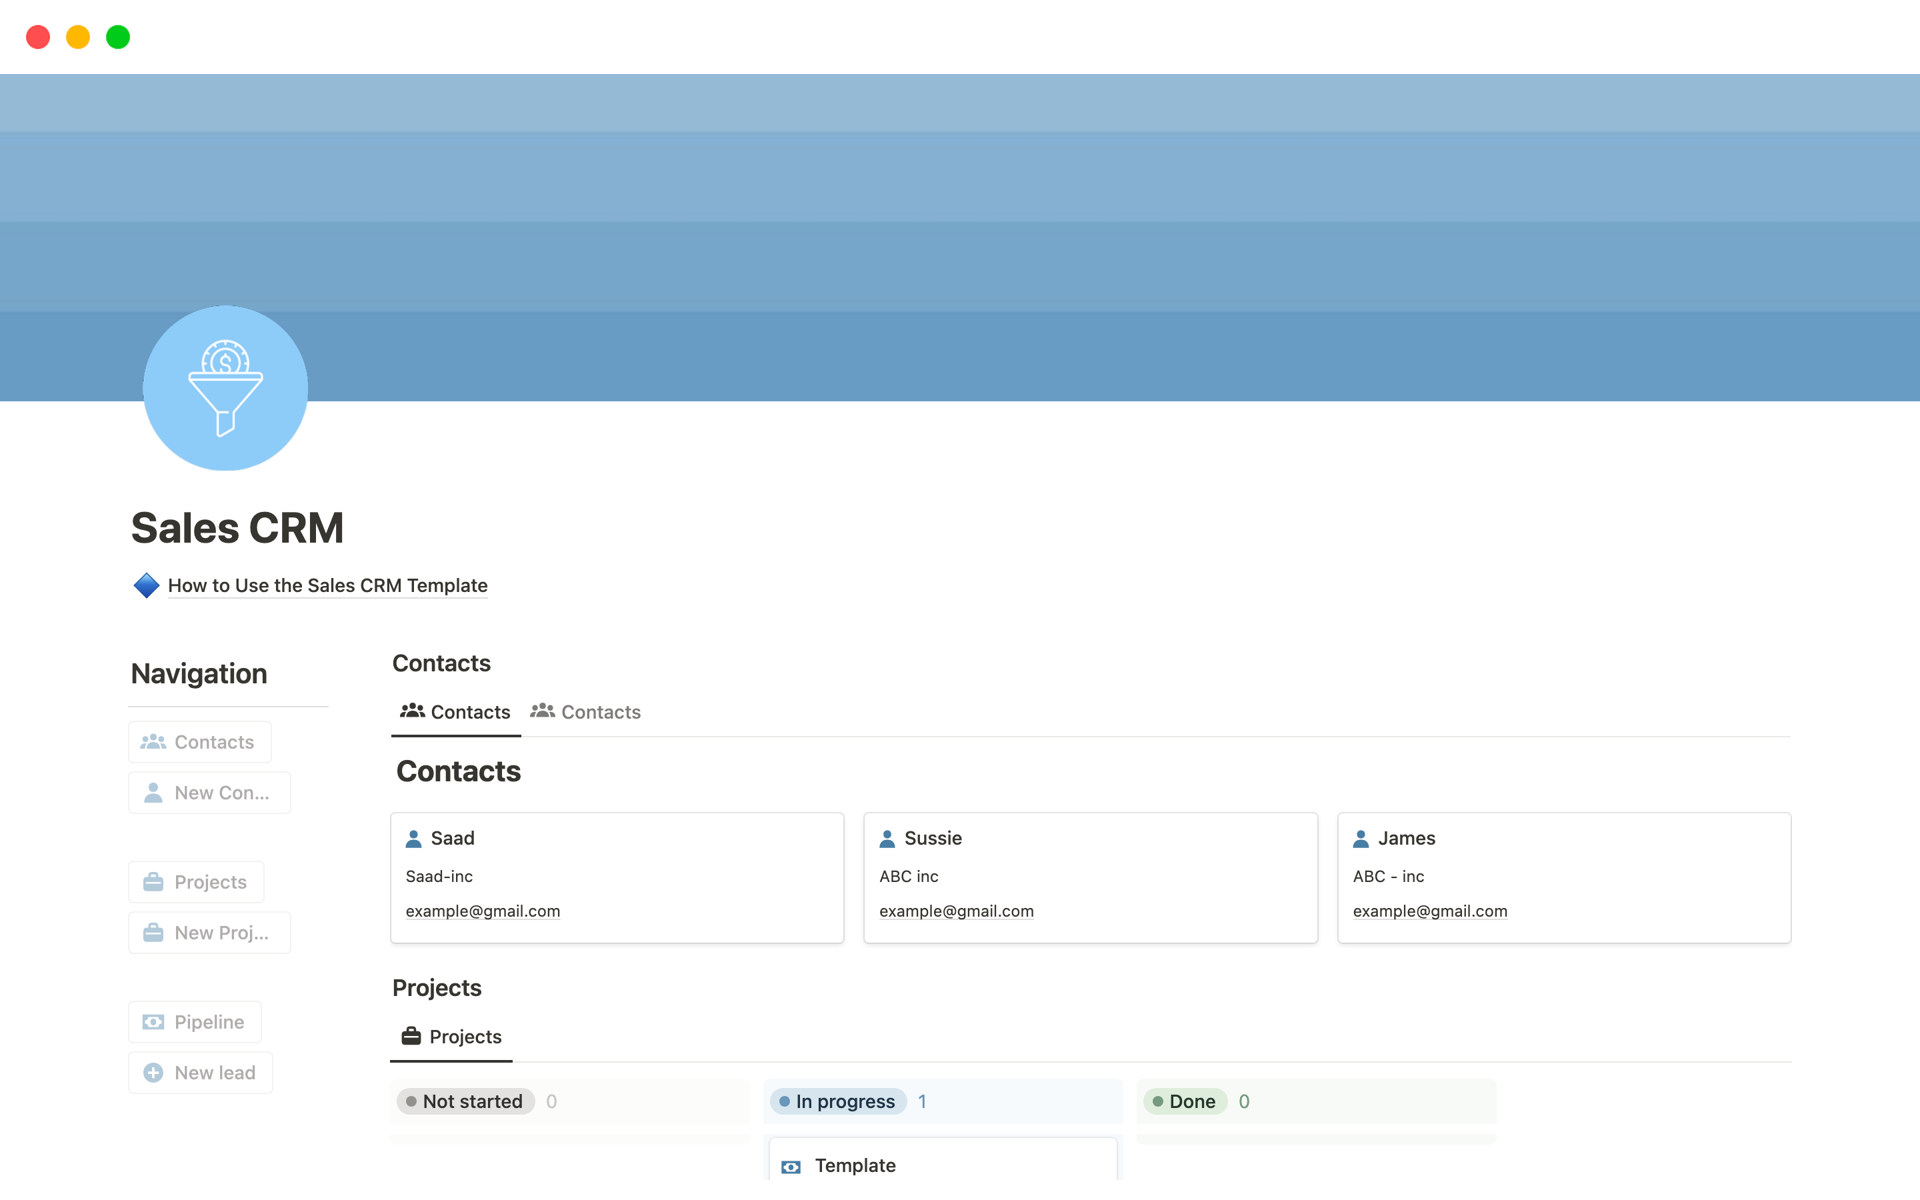Click the Not started status group

[466, 1101]
